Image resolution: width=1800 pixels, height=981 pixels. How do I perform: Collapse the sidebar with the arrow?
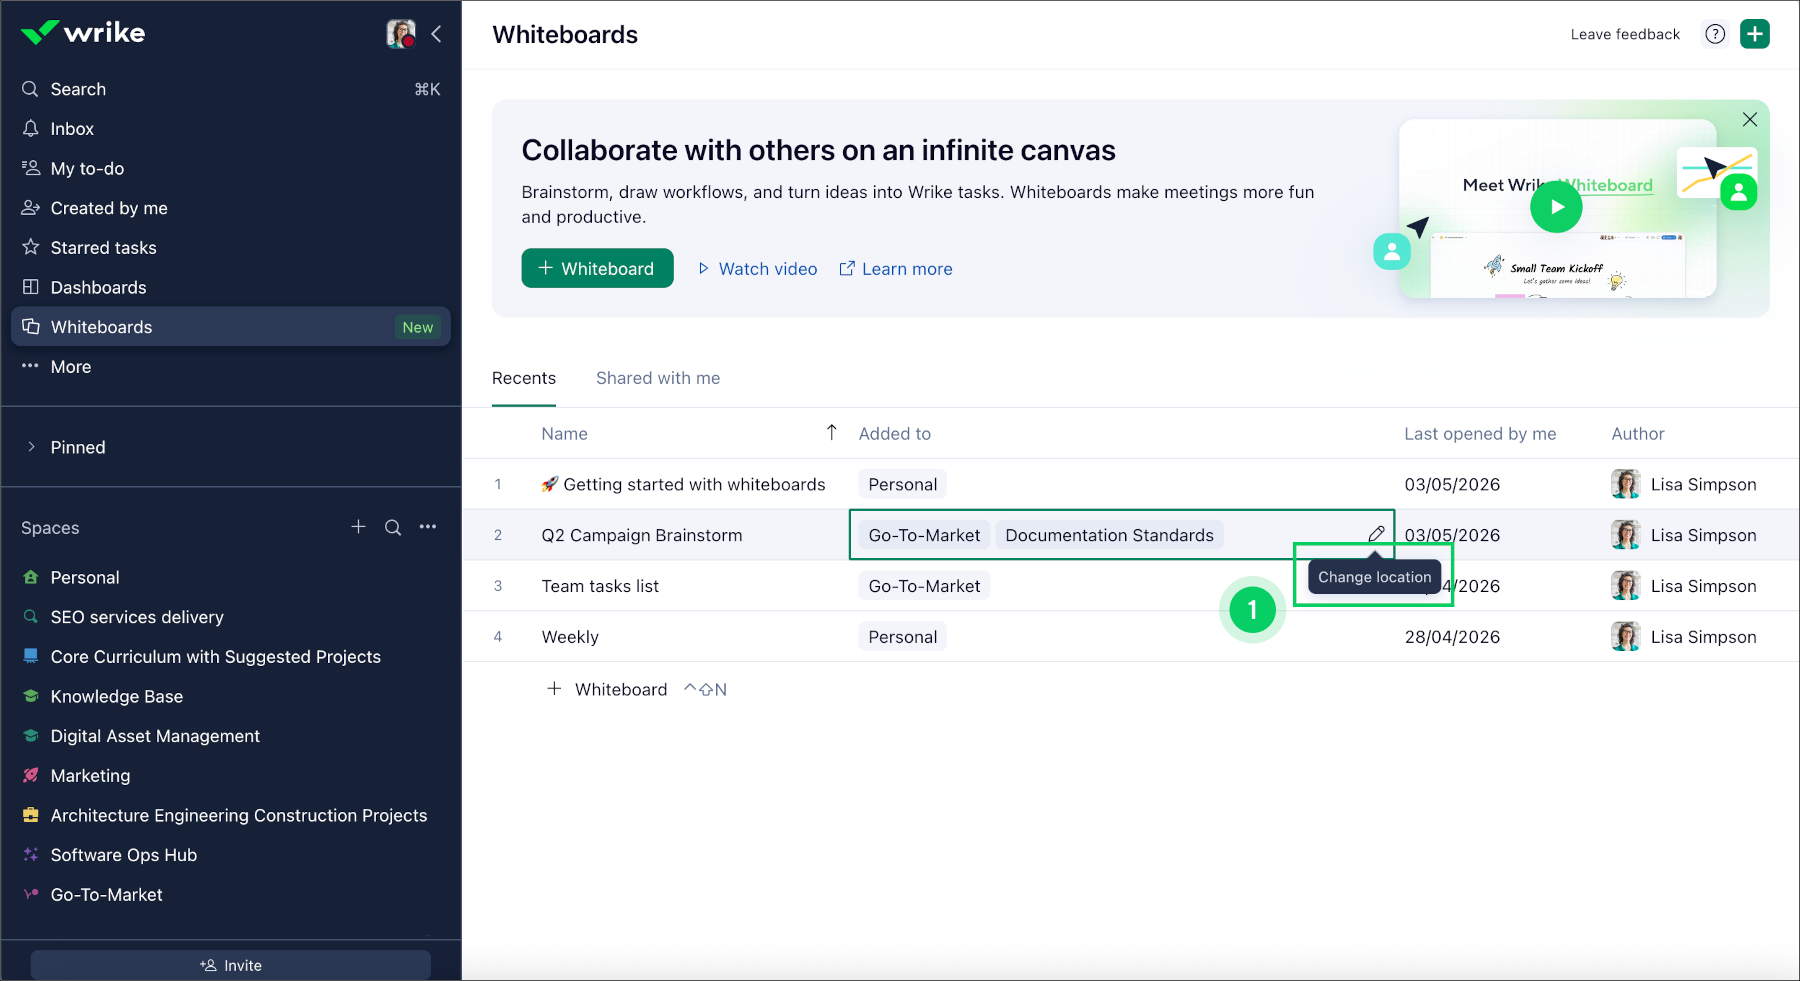coord(436,34)
